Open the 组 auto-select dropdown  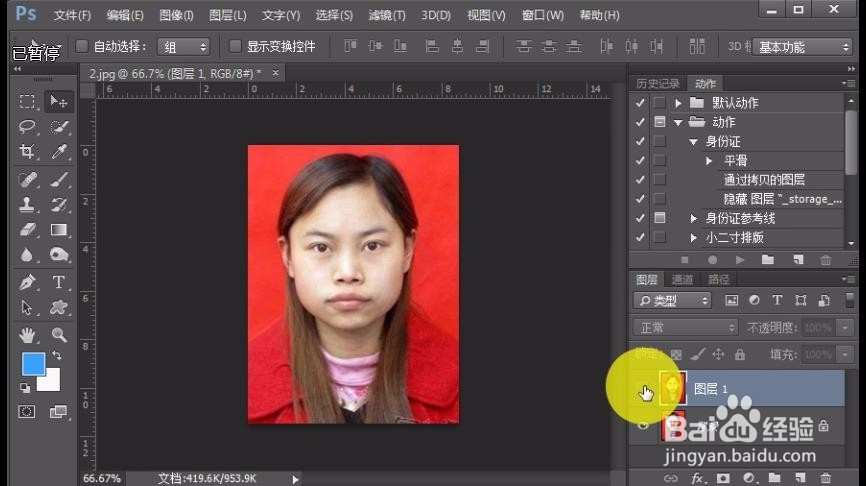click(x=183, y=47)
